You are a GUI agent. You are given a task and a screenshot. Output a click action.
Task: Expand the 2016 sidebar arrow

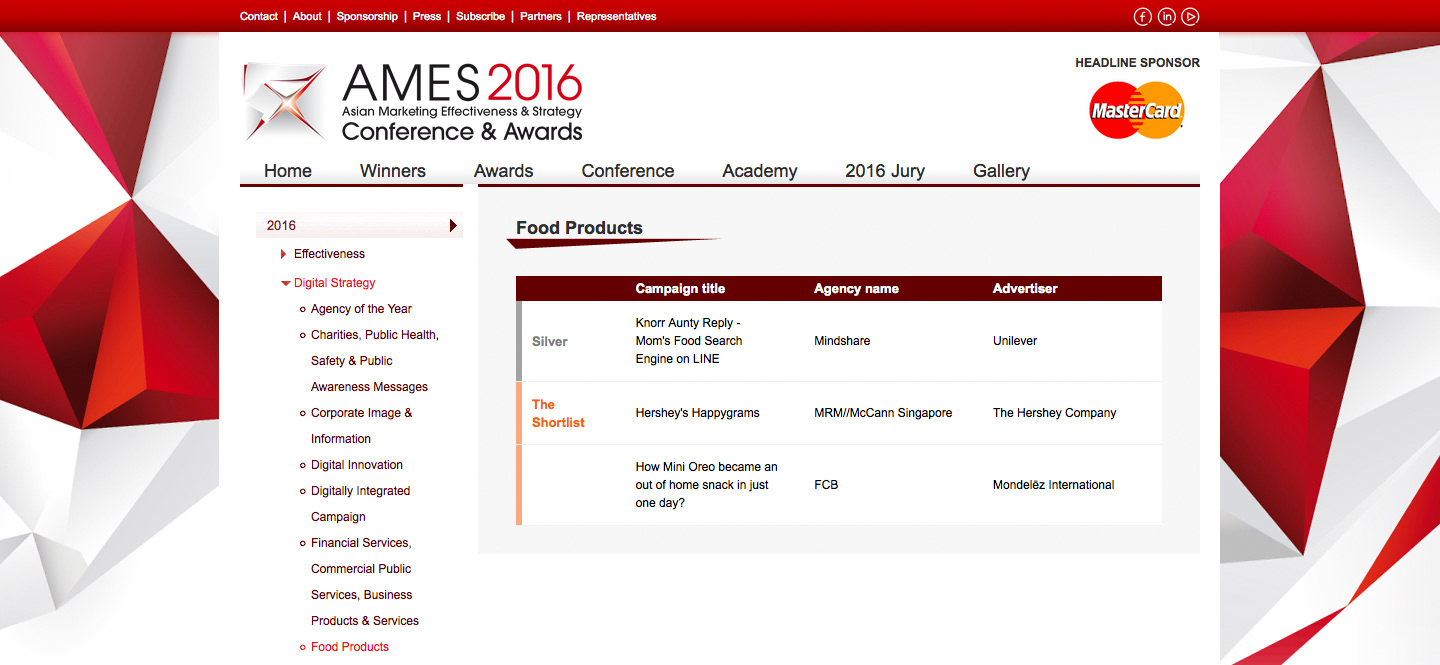point(453,225)
